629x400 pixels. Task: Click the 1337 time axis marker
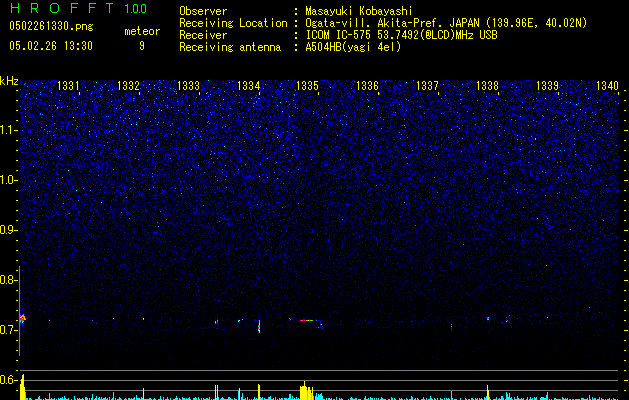[x=428, y=86]
